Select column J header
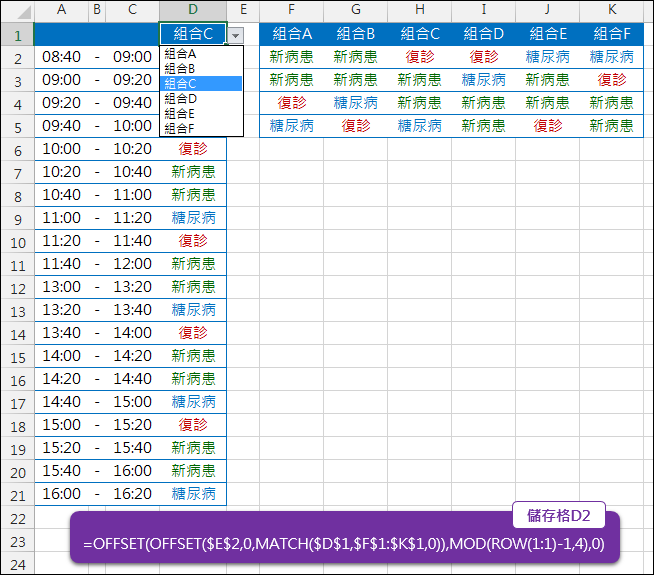The width and height of the screenshot is (654, 575). coord(548,10)
